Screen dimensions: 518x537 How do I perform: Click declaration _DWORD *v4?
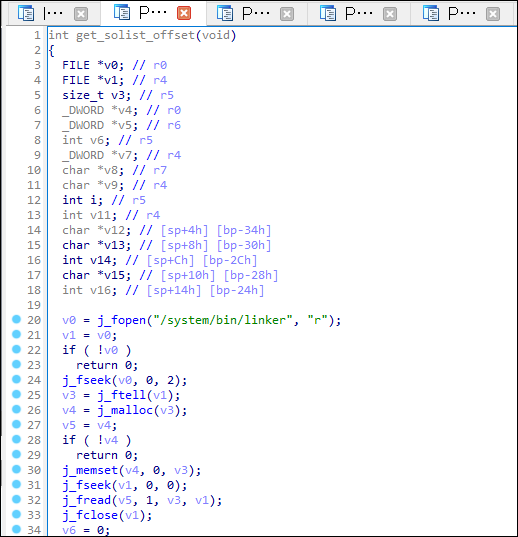point(100,110)
